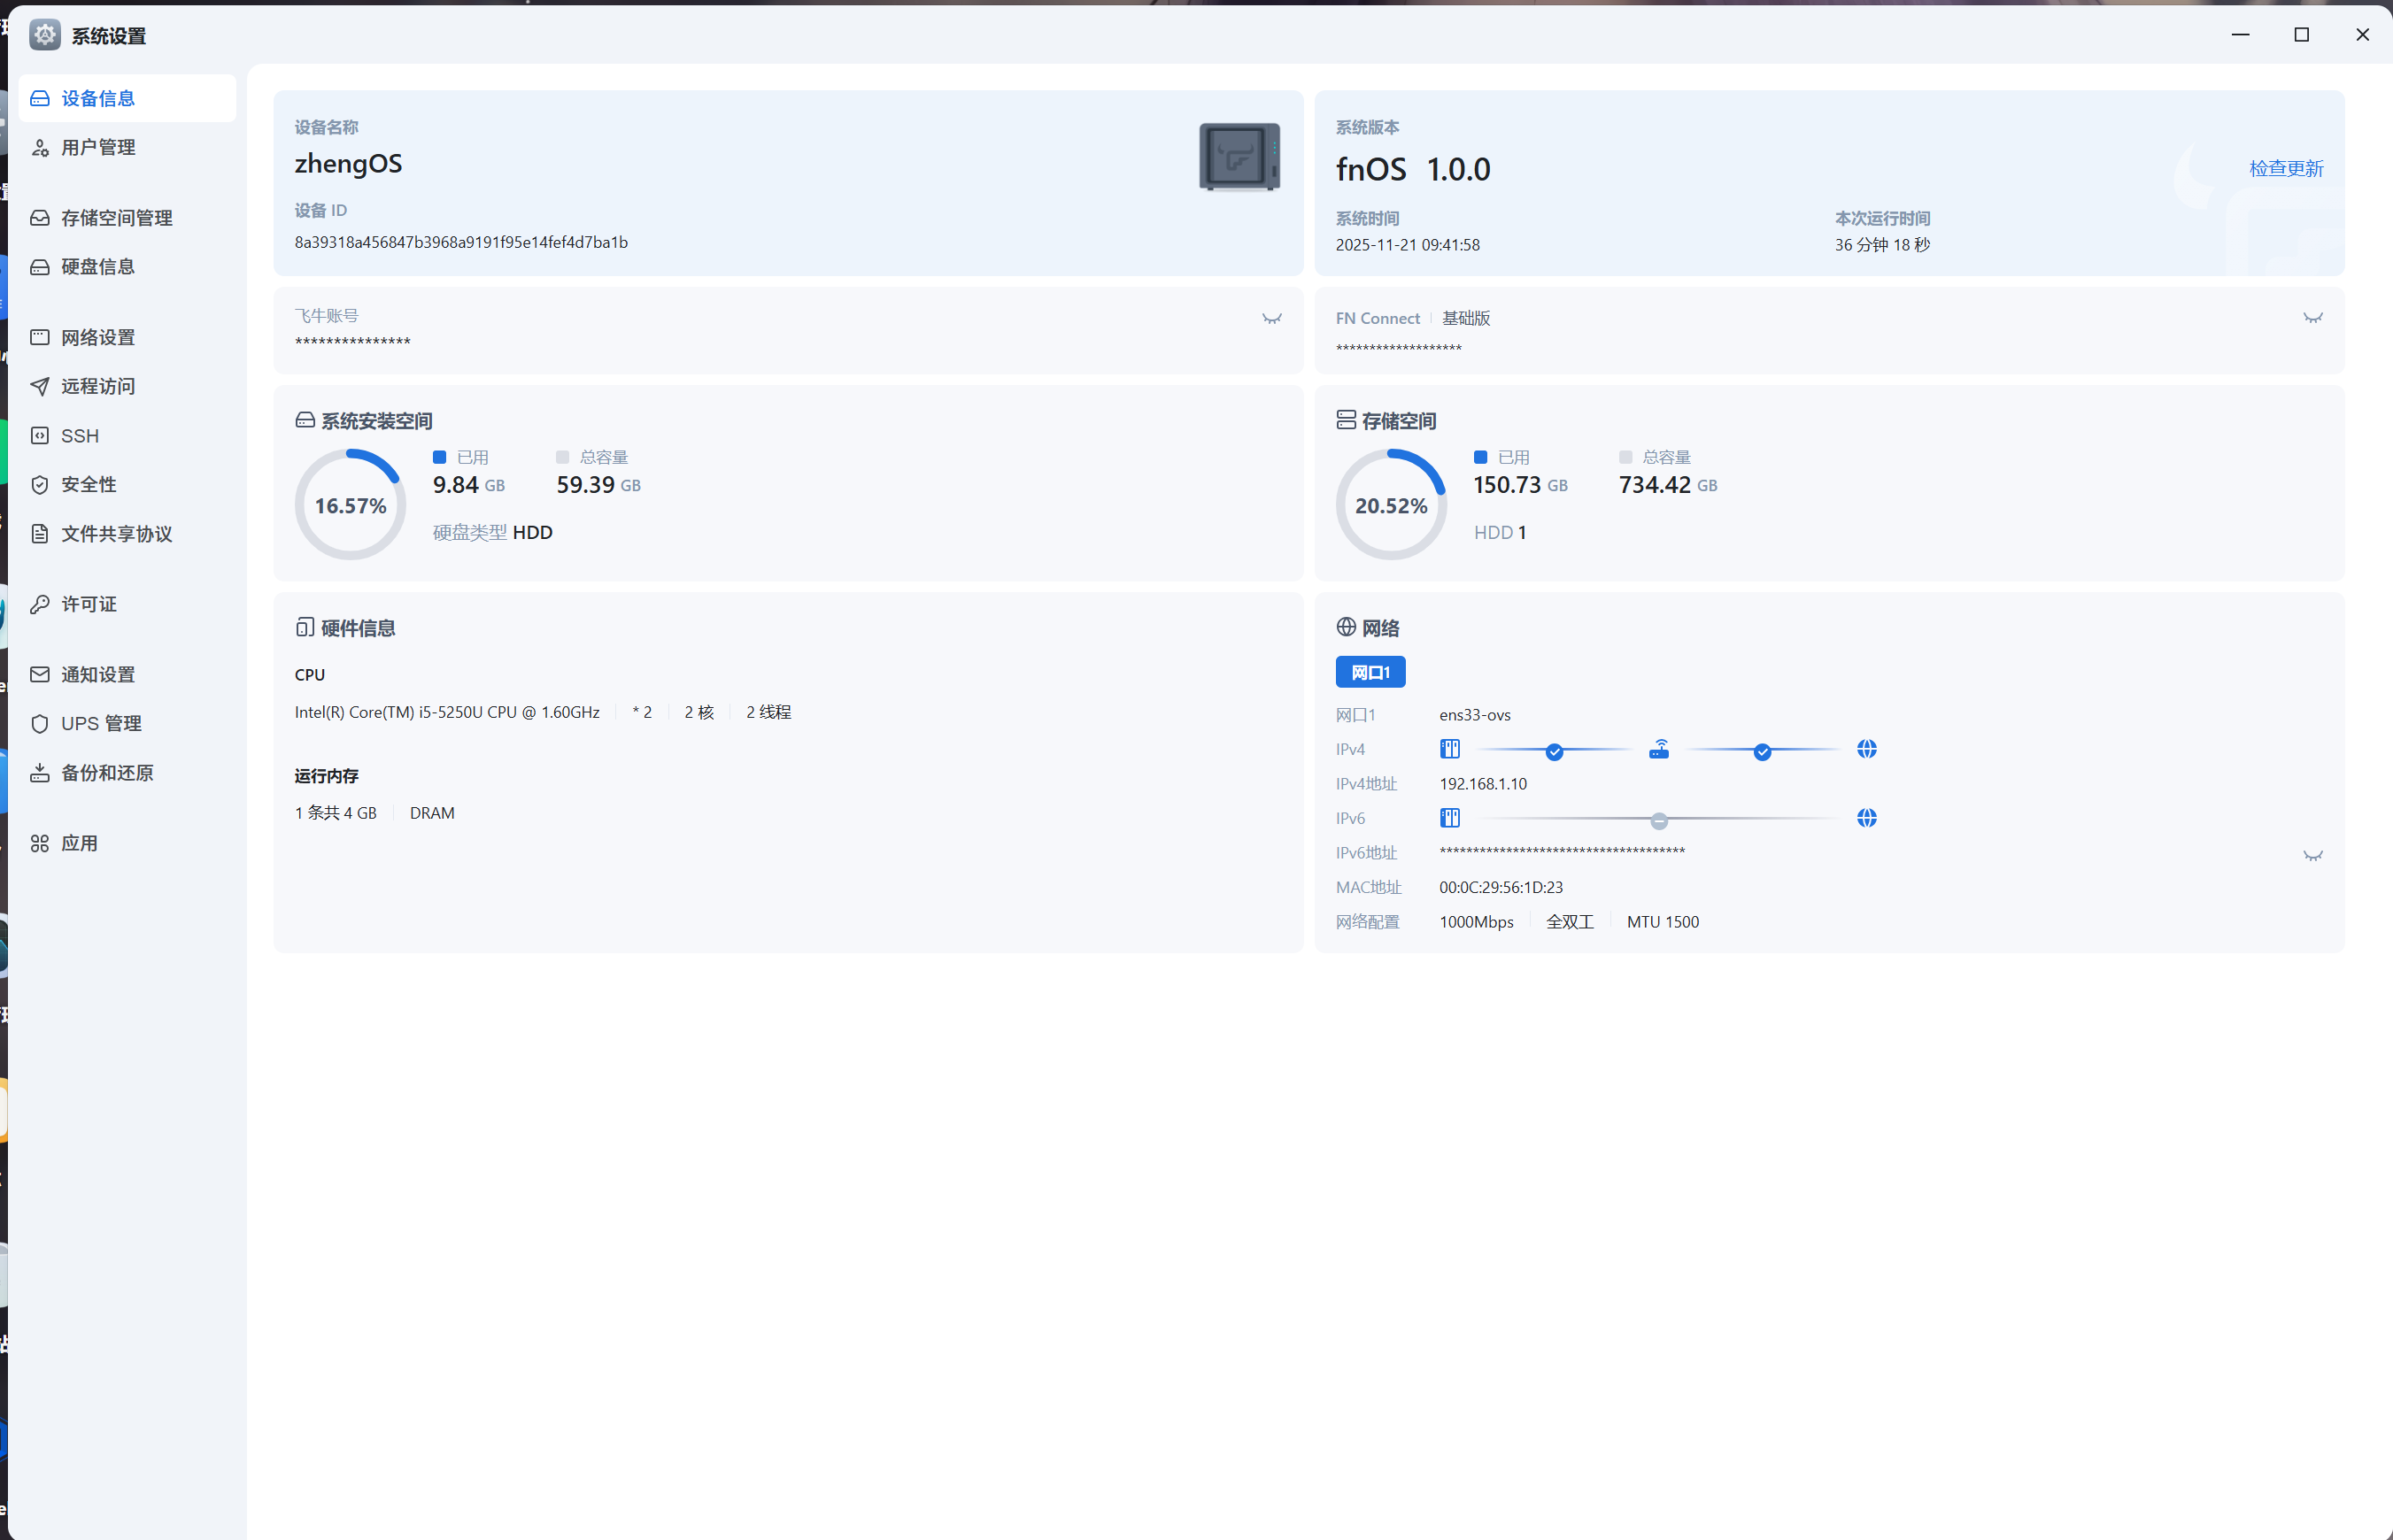
Task: Select the 网口1 tab
Action: click(1370, 672)
